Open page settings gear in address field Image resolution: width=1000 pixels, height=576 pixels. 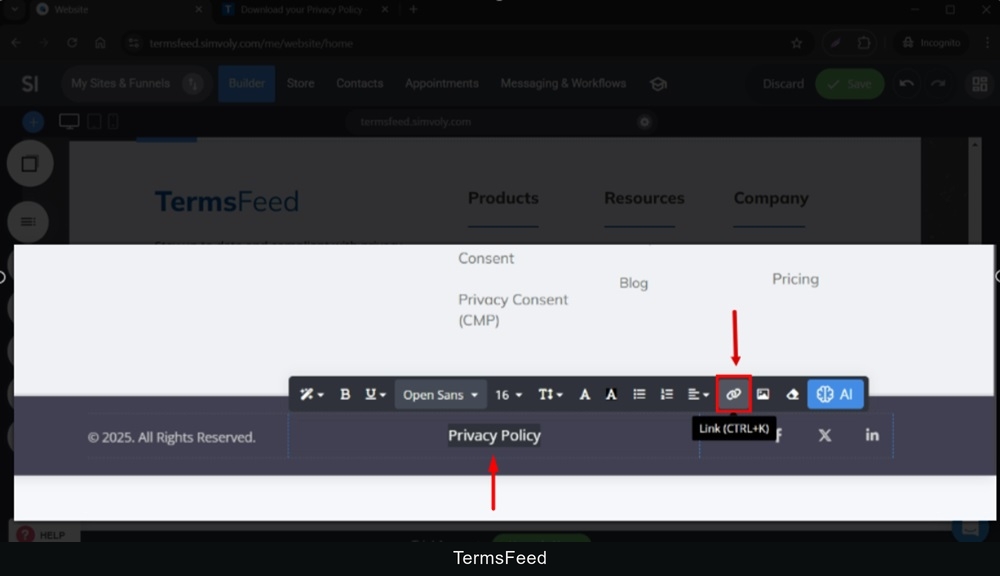click(x=644, y=122)
